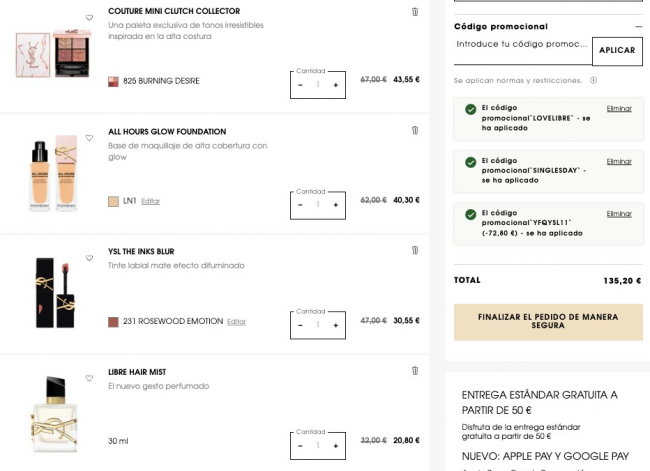The width and height of the screenshot is (650, 471).
Task: Increase quantity of YSL The Inks Blur
Action: (335, 325)
